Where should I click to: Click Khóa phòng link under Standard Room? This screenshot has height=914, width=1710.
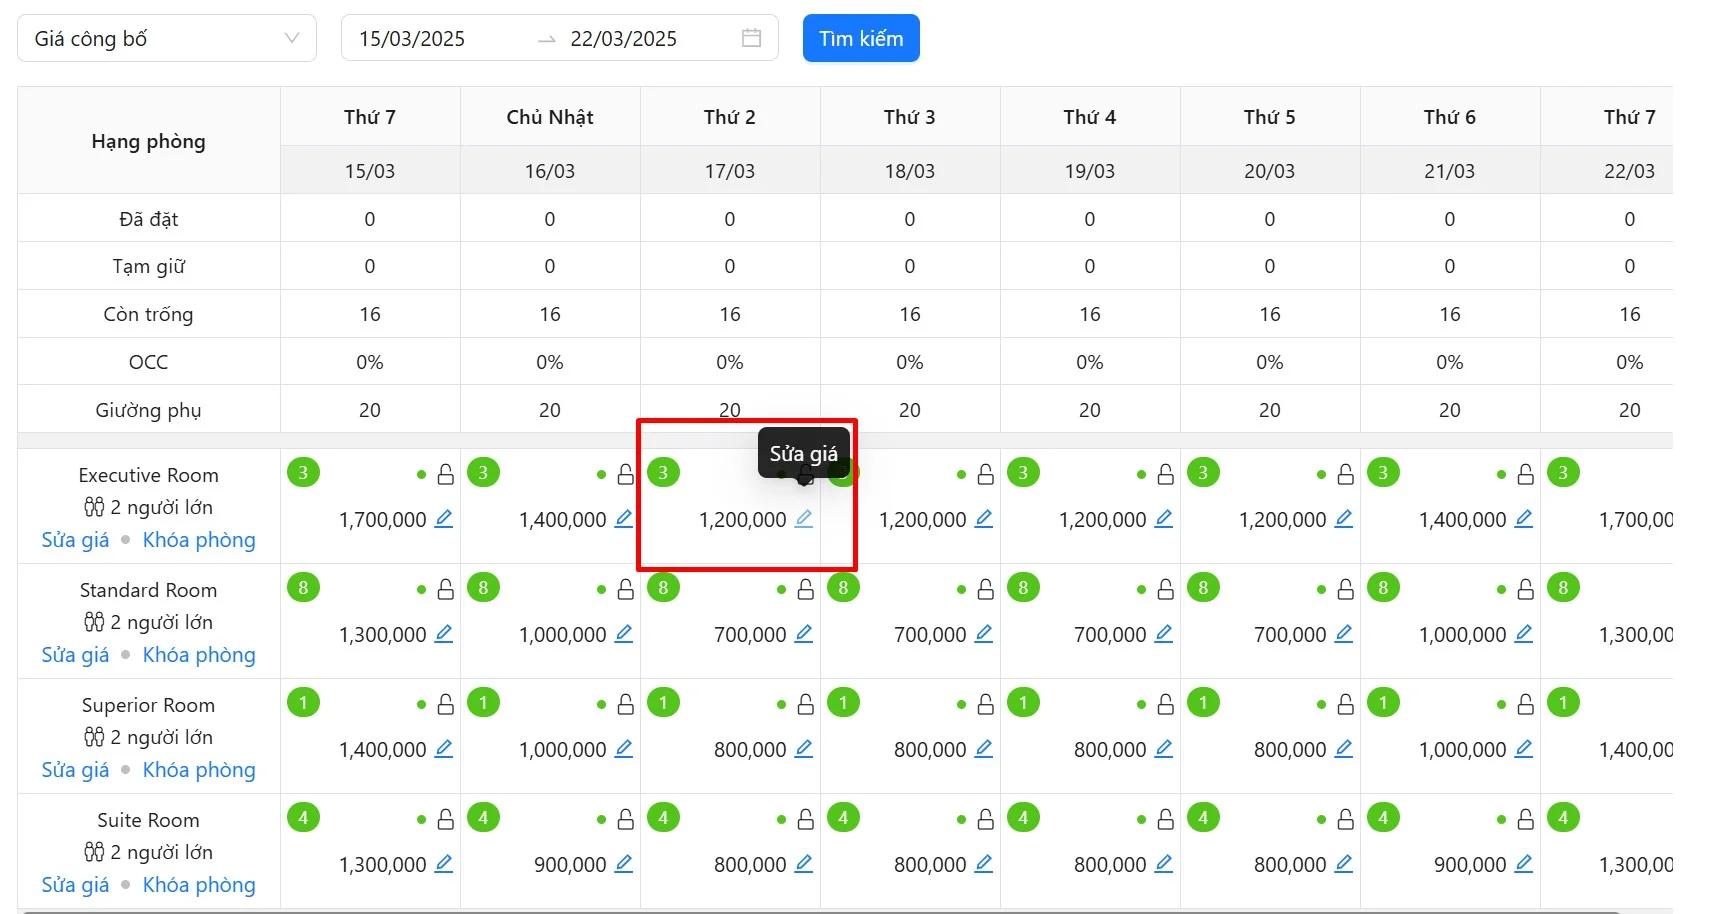tap(199, 655)
